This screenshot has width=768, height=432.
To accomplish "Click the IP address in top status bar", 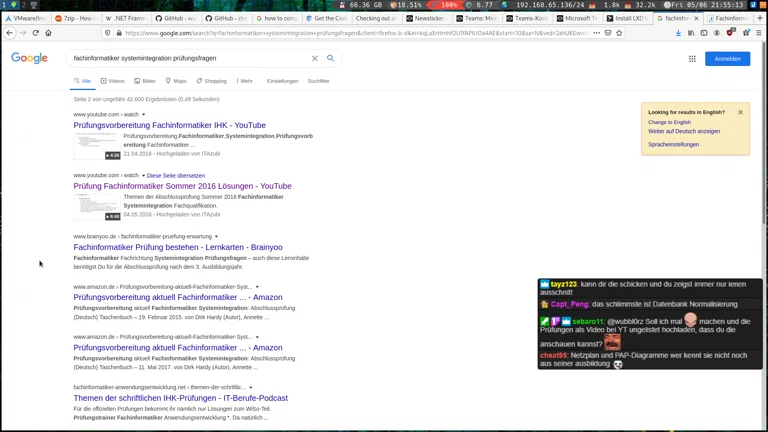I will click(550, 5).
